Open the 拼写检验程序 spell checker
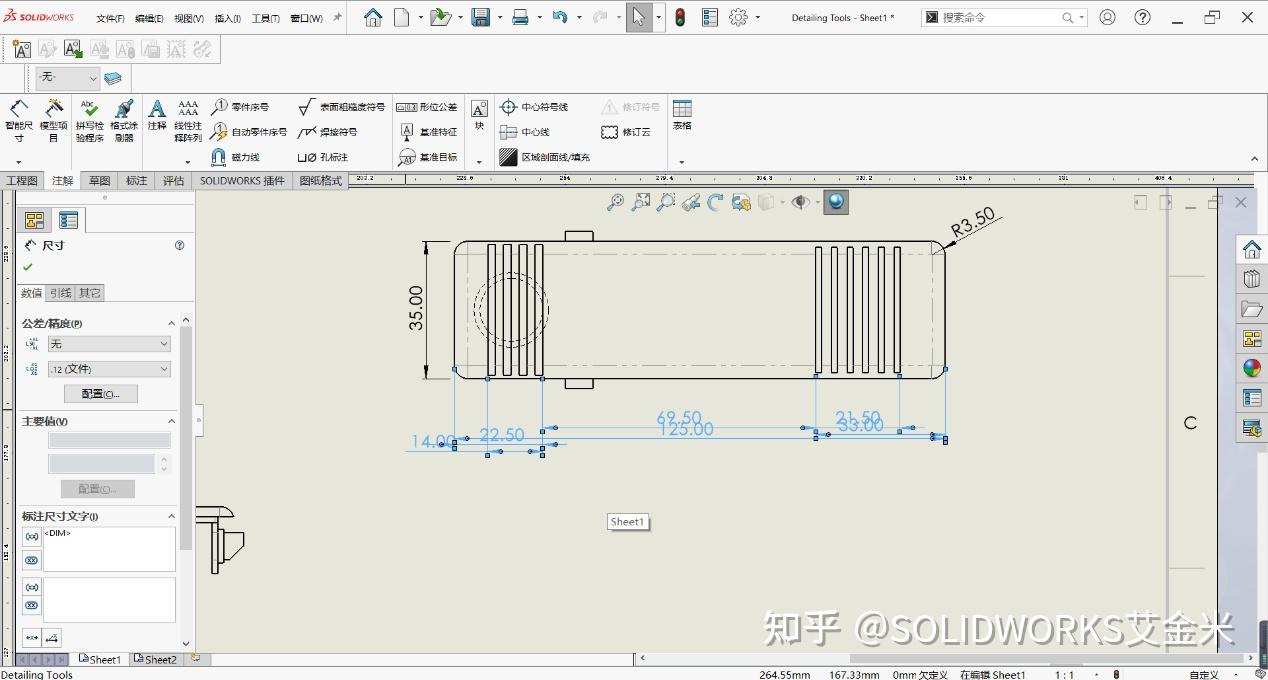The height and width of the screenshot is (680, 1268). (x=89, y=120)
